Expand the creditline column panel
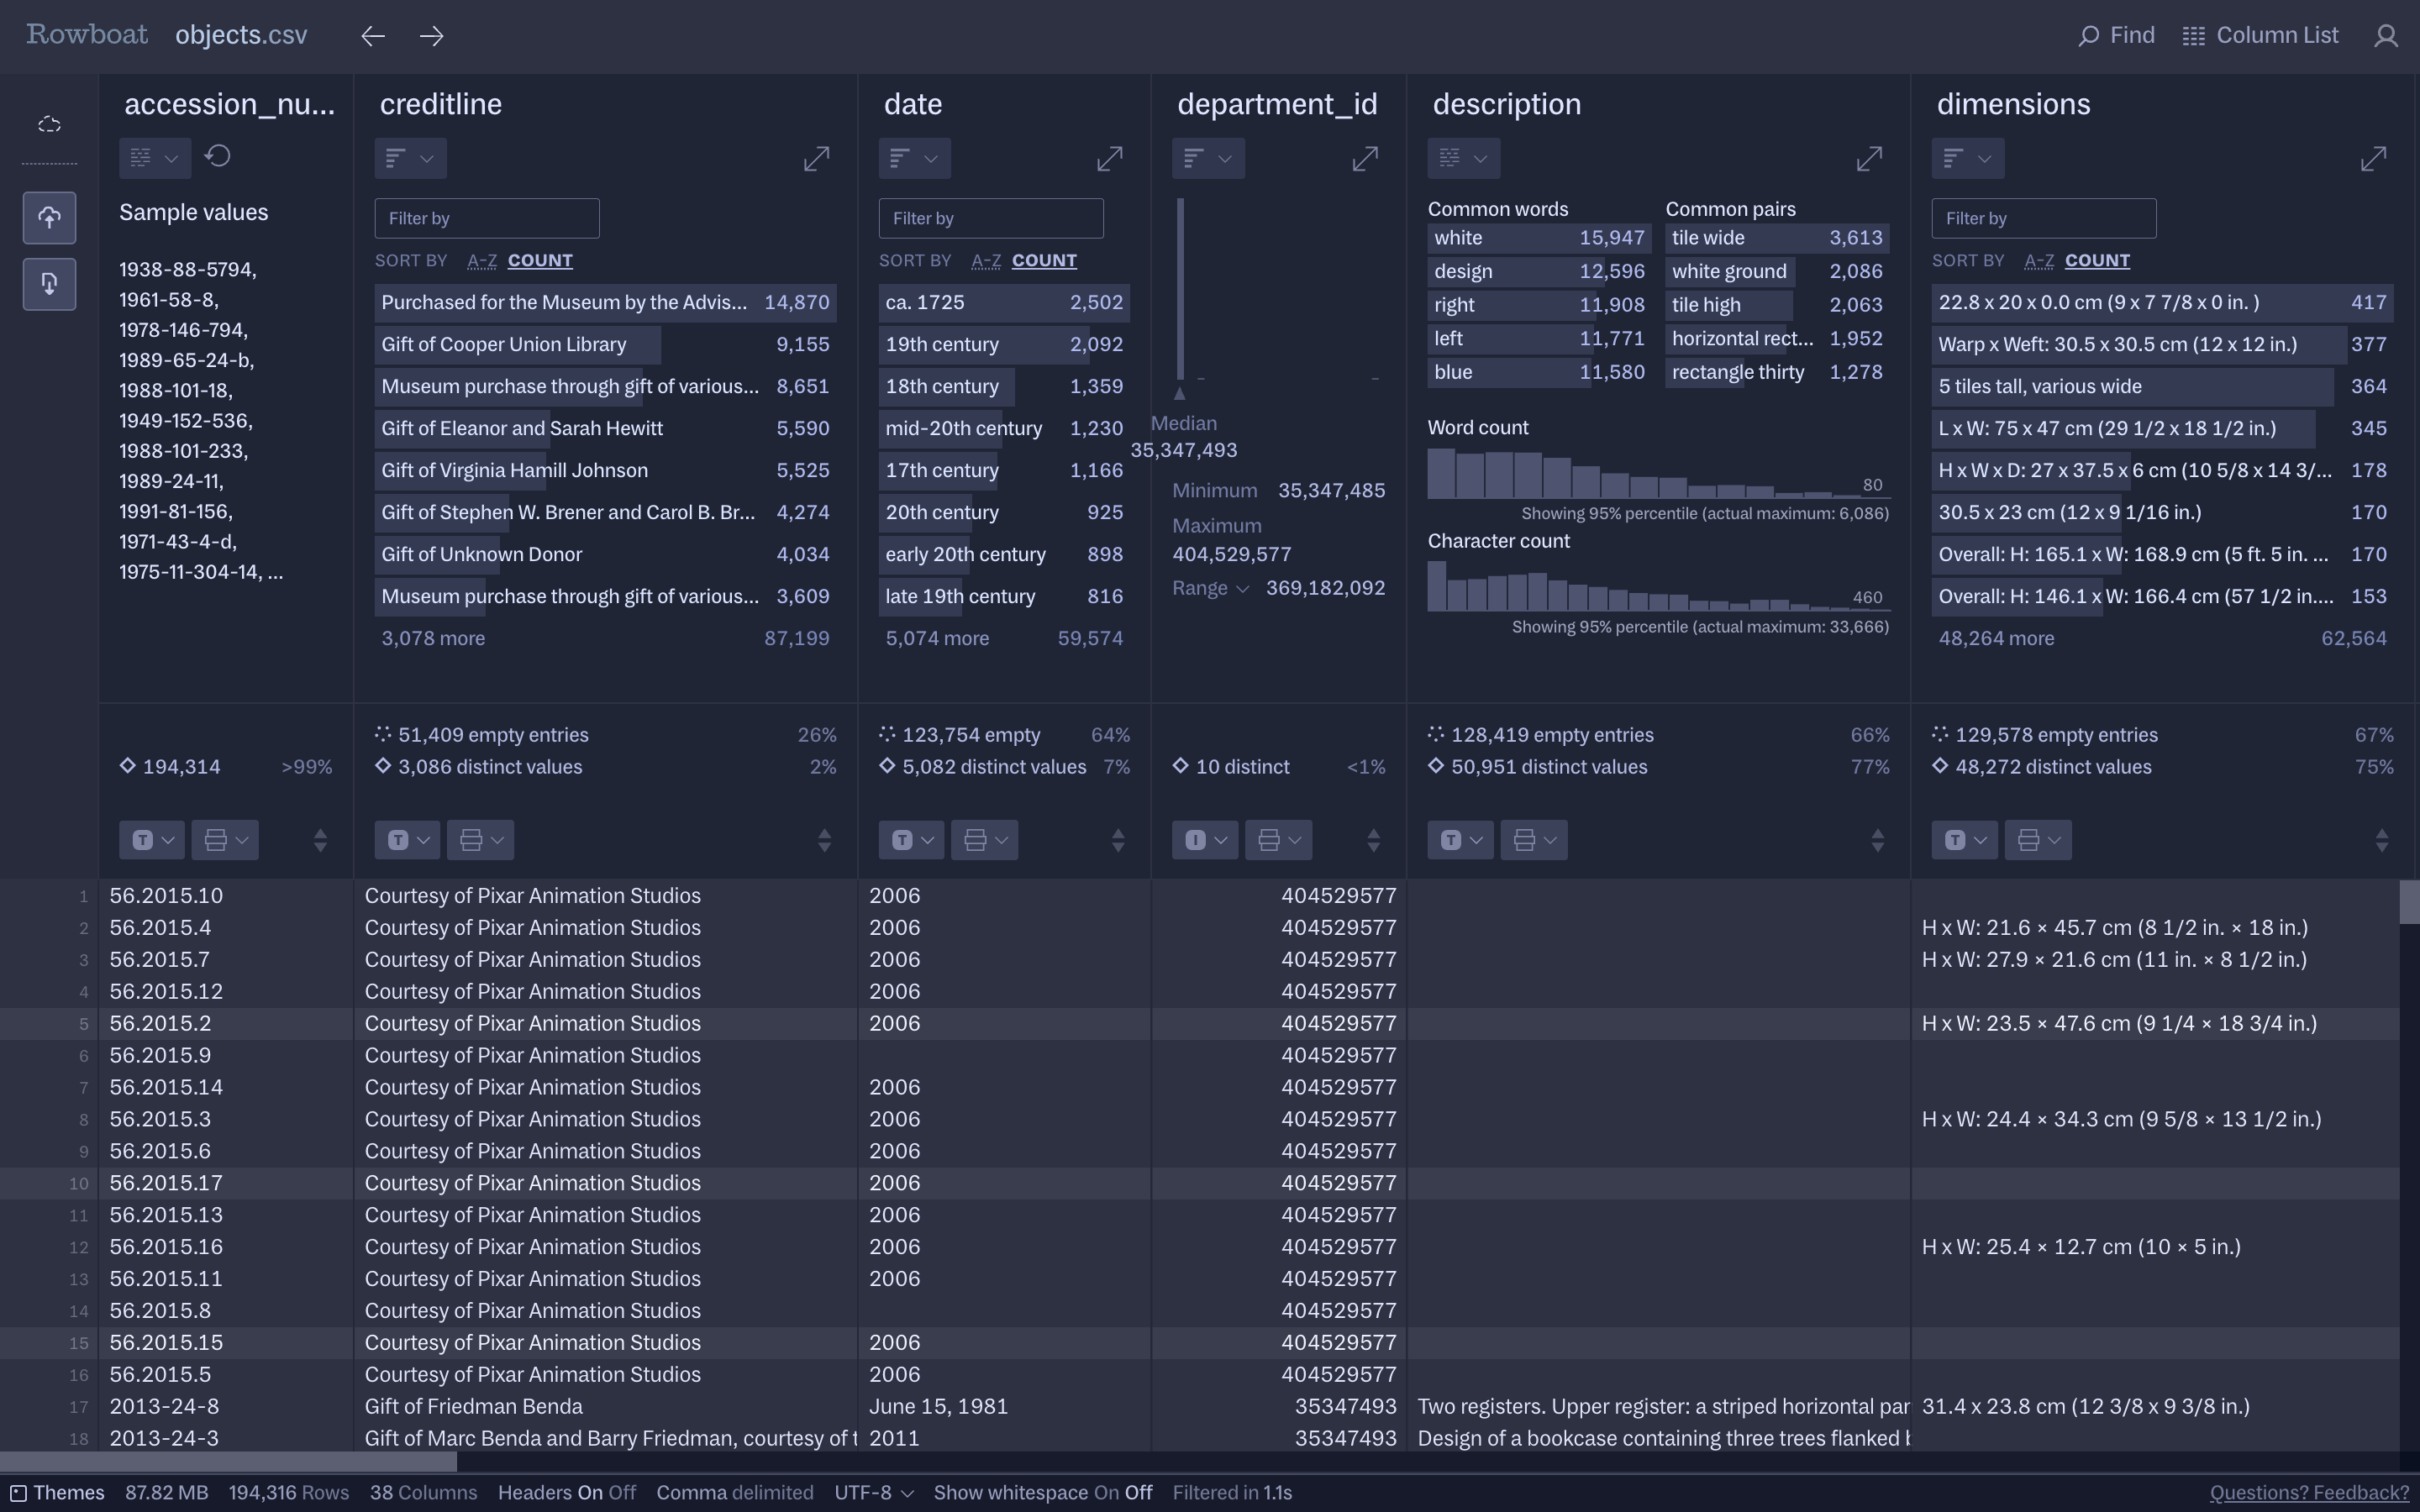 (x=816, y=158)
